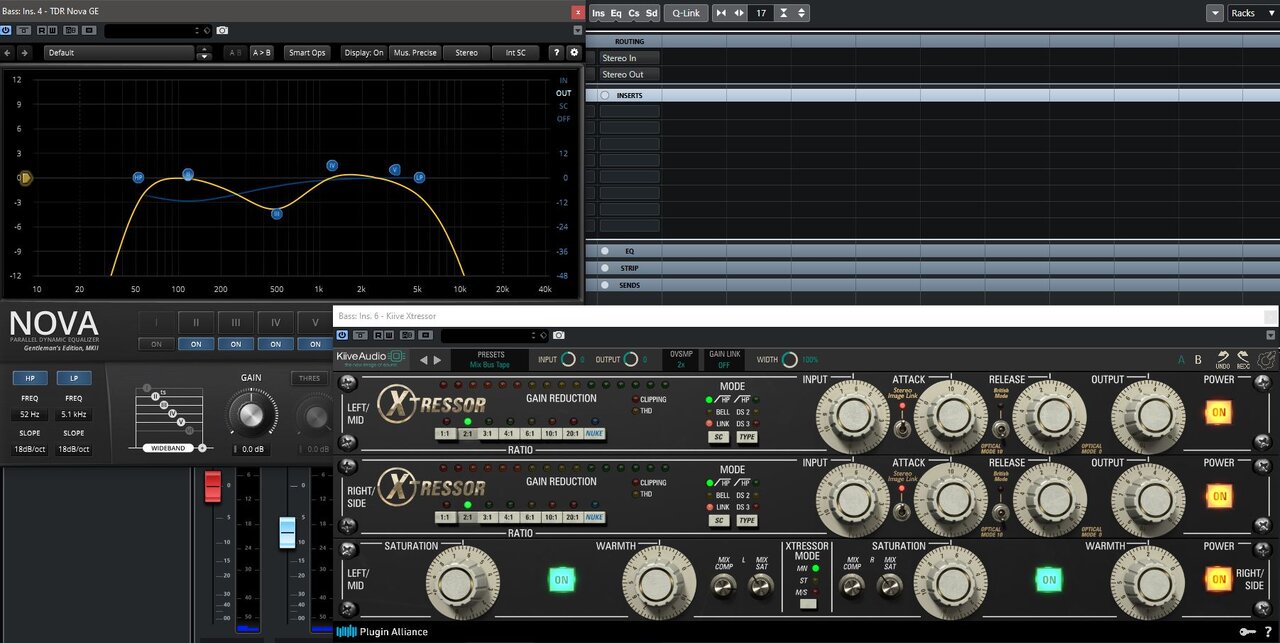Click the Smart Ops button

pyautogui.click(x=307, y=53)
